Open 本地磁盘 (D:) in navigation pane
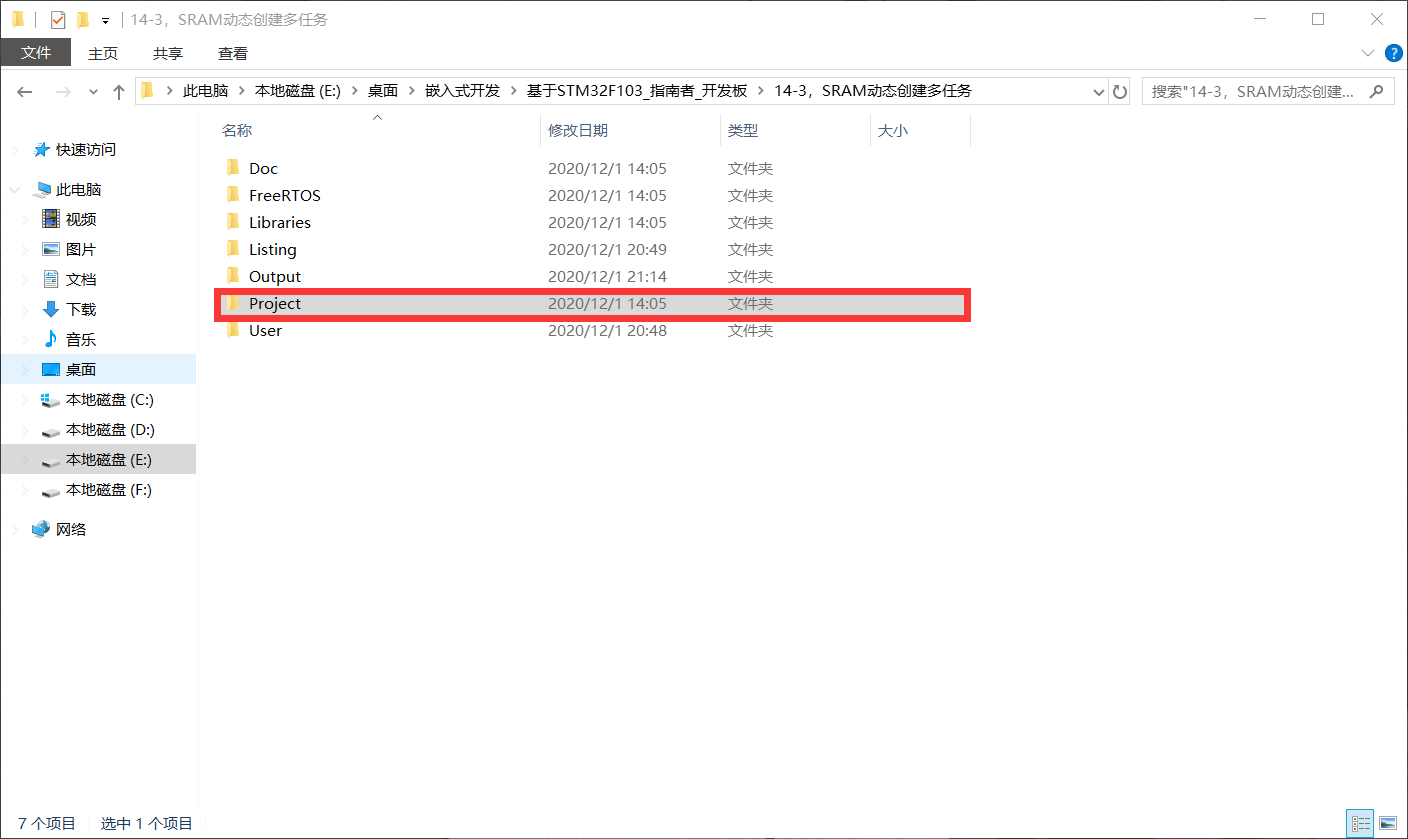 coord(110,429)
